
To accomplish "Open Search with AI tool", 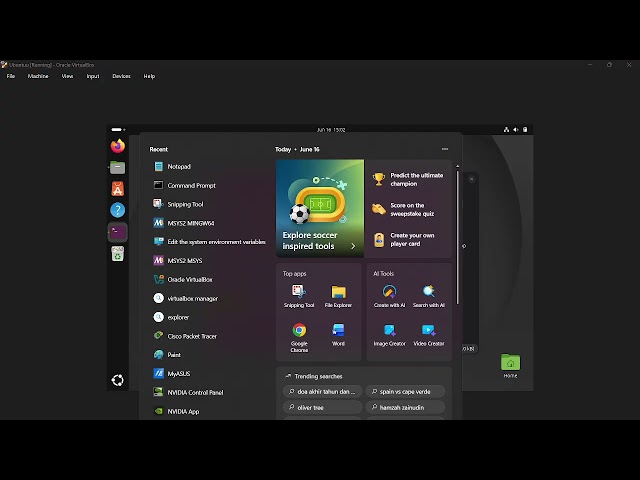I will pyautogui.click(x=429, y=296).
